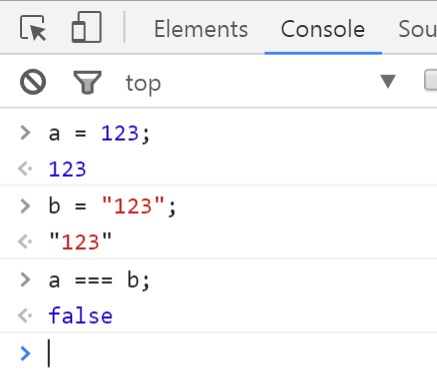Click the input line 'a = 123;'

coord(99,133)
